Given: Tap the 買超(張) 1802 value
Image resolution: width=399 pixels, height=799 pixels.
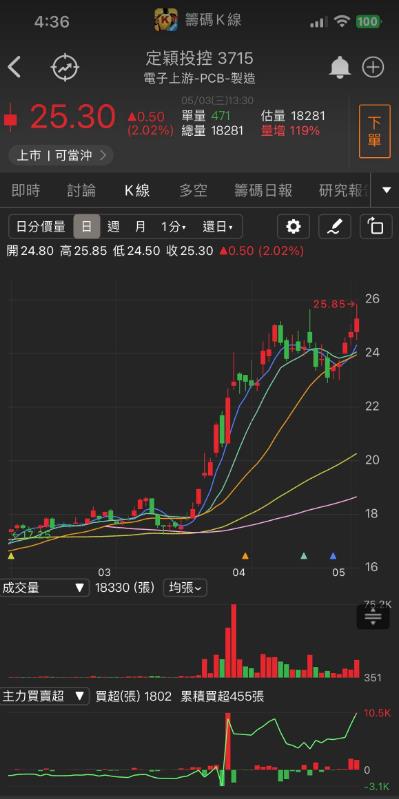Looking at the screenshot, I should tap(134, 696).
